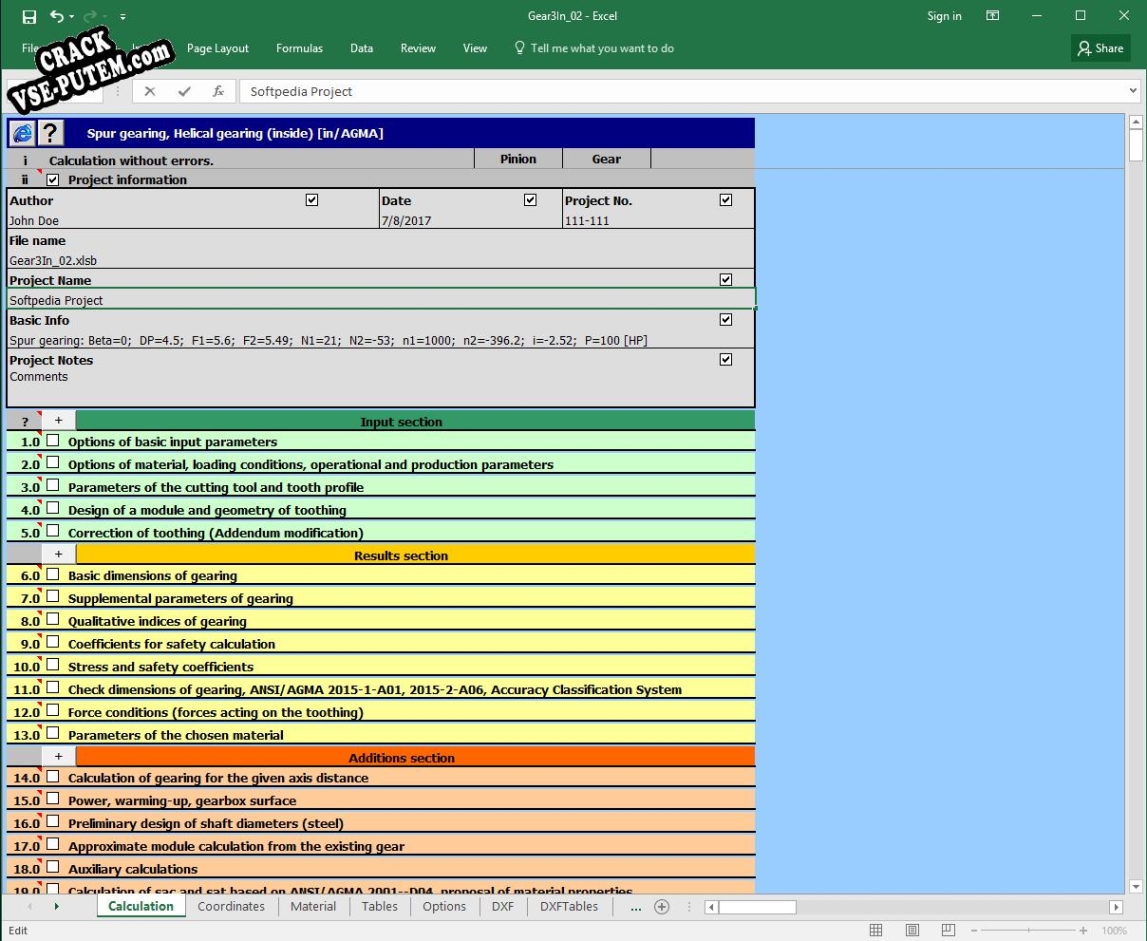Check box 10.0 Stress and safety coefficients

click(x=53, y=665)
